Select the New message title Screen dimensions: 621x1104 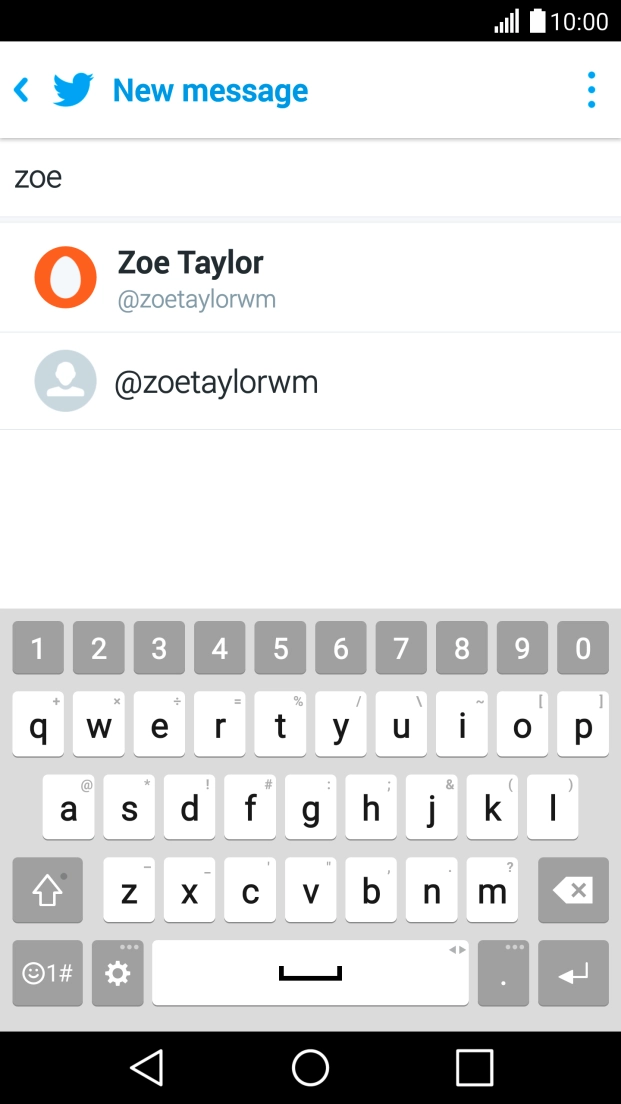click(x=210, y=89)
